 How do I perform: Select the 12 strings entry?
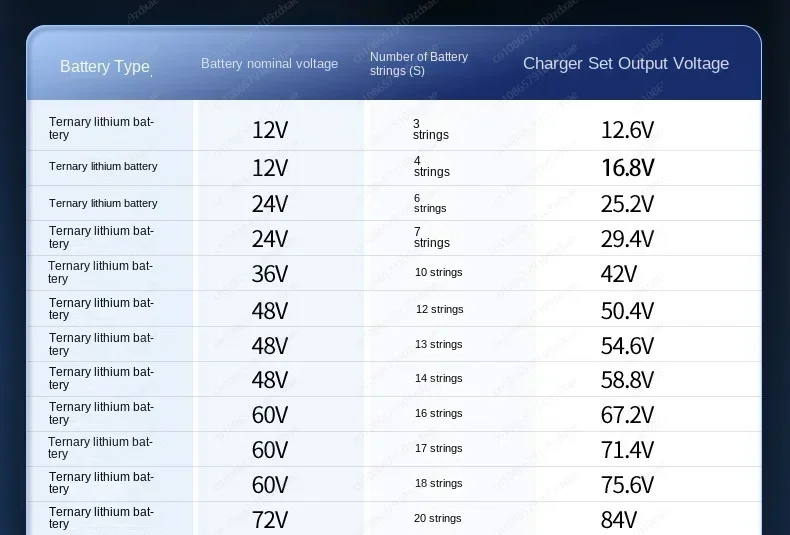[439, 309]
